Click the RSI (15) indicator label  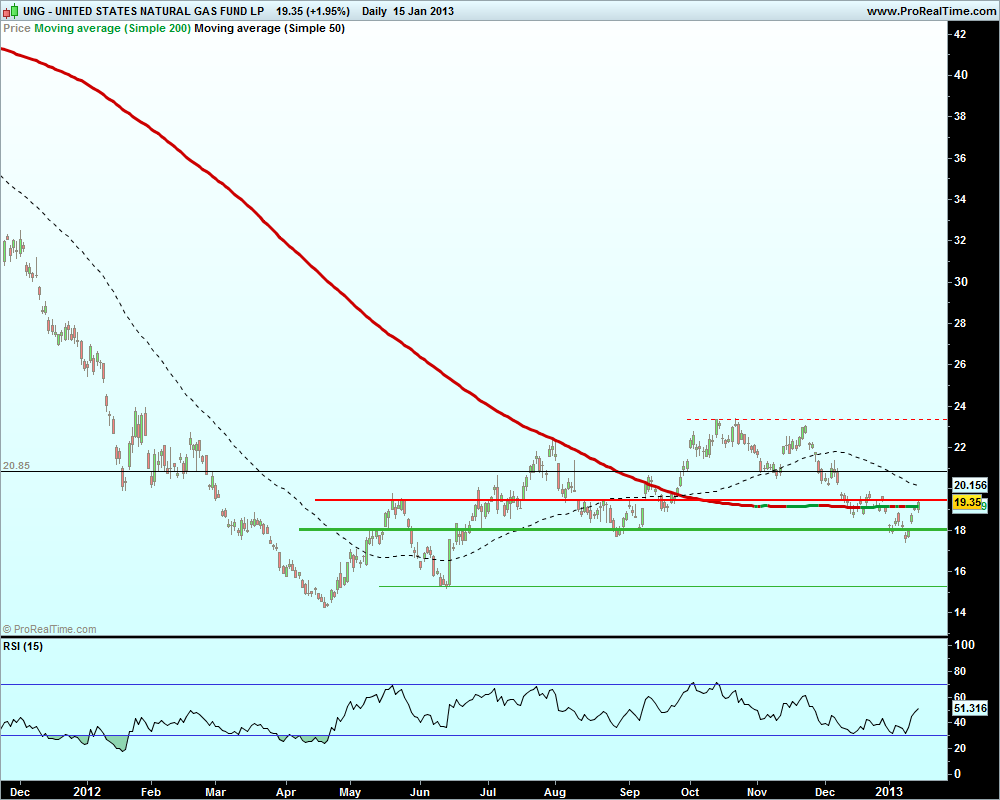tap(23, 646)
